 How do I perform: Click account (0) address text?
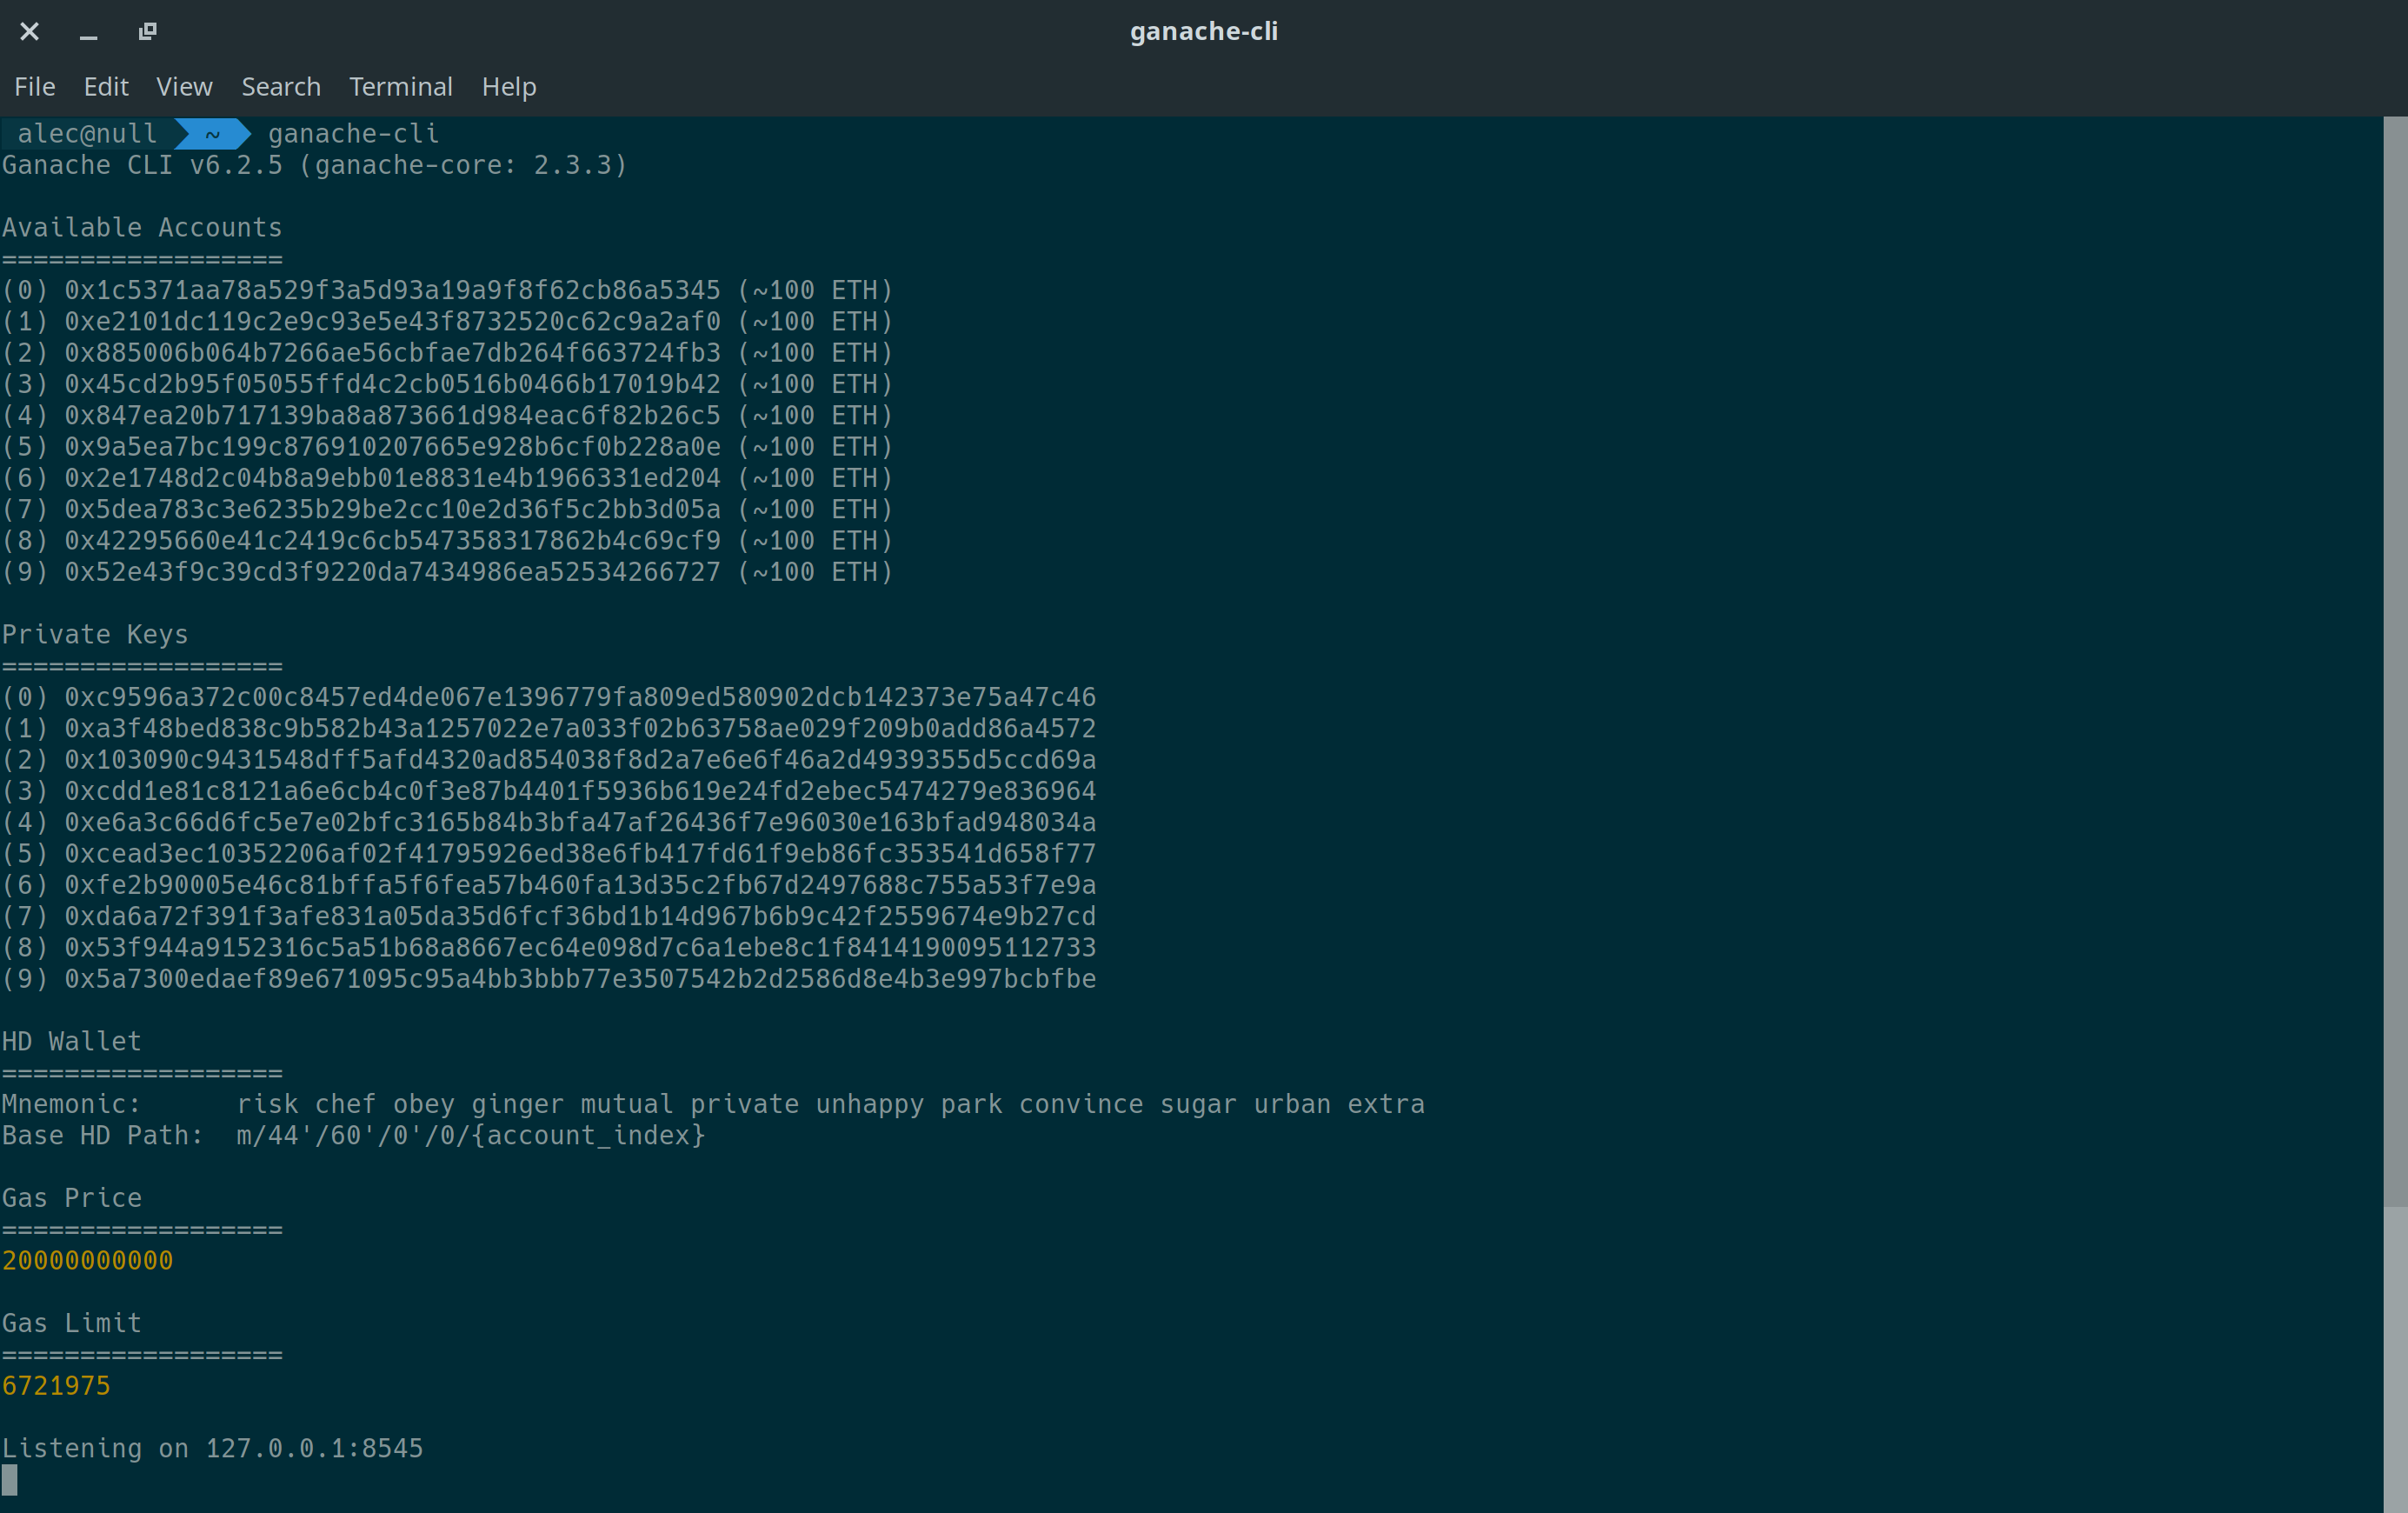392,291
